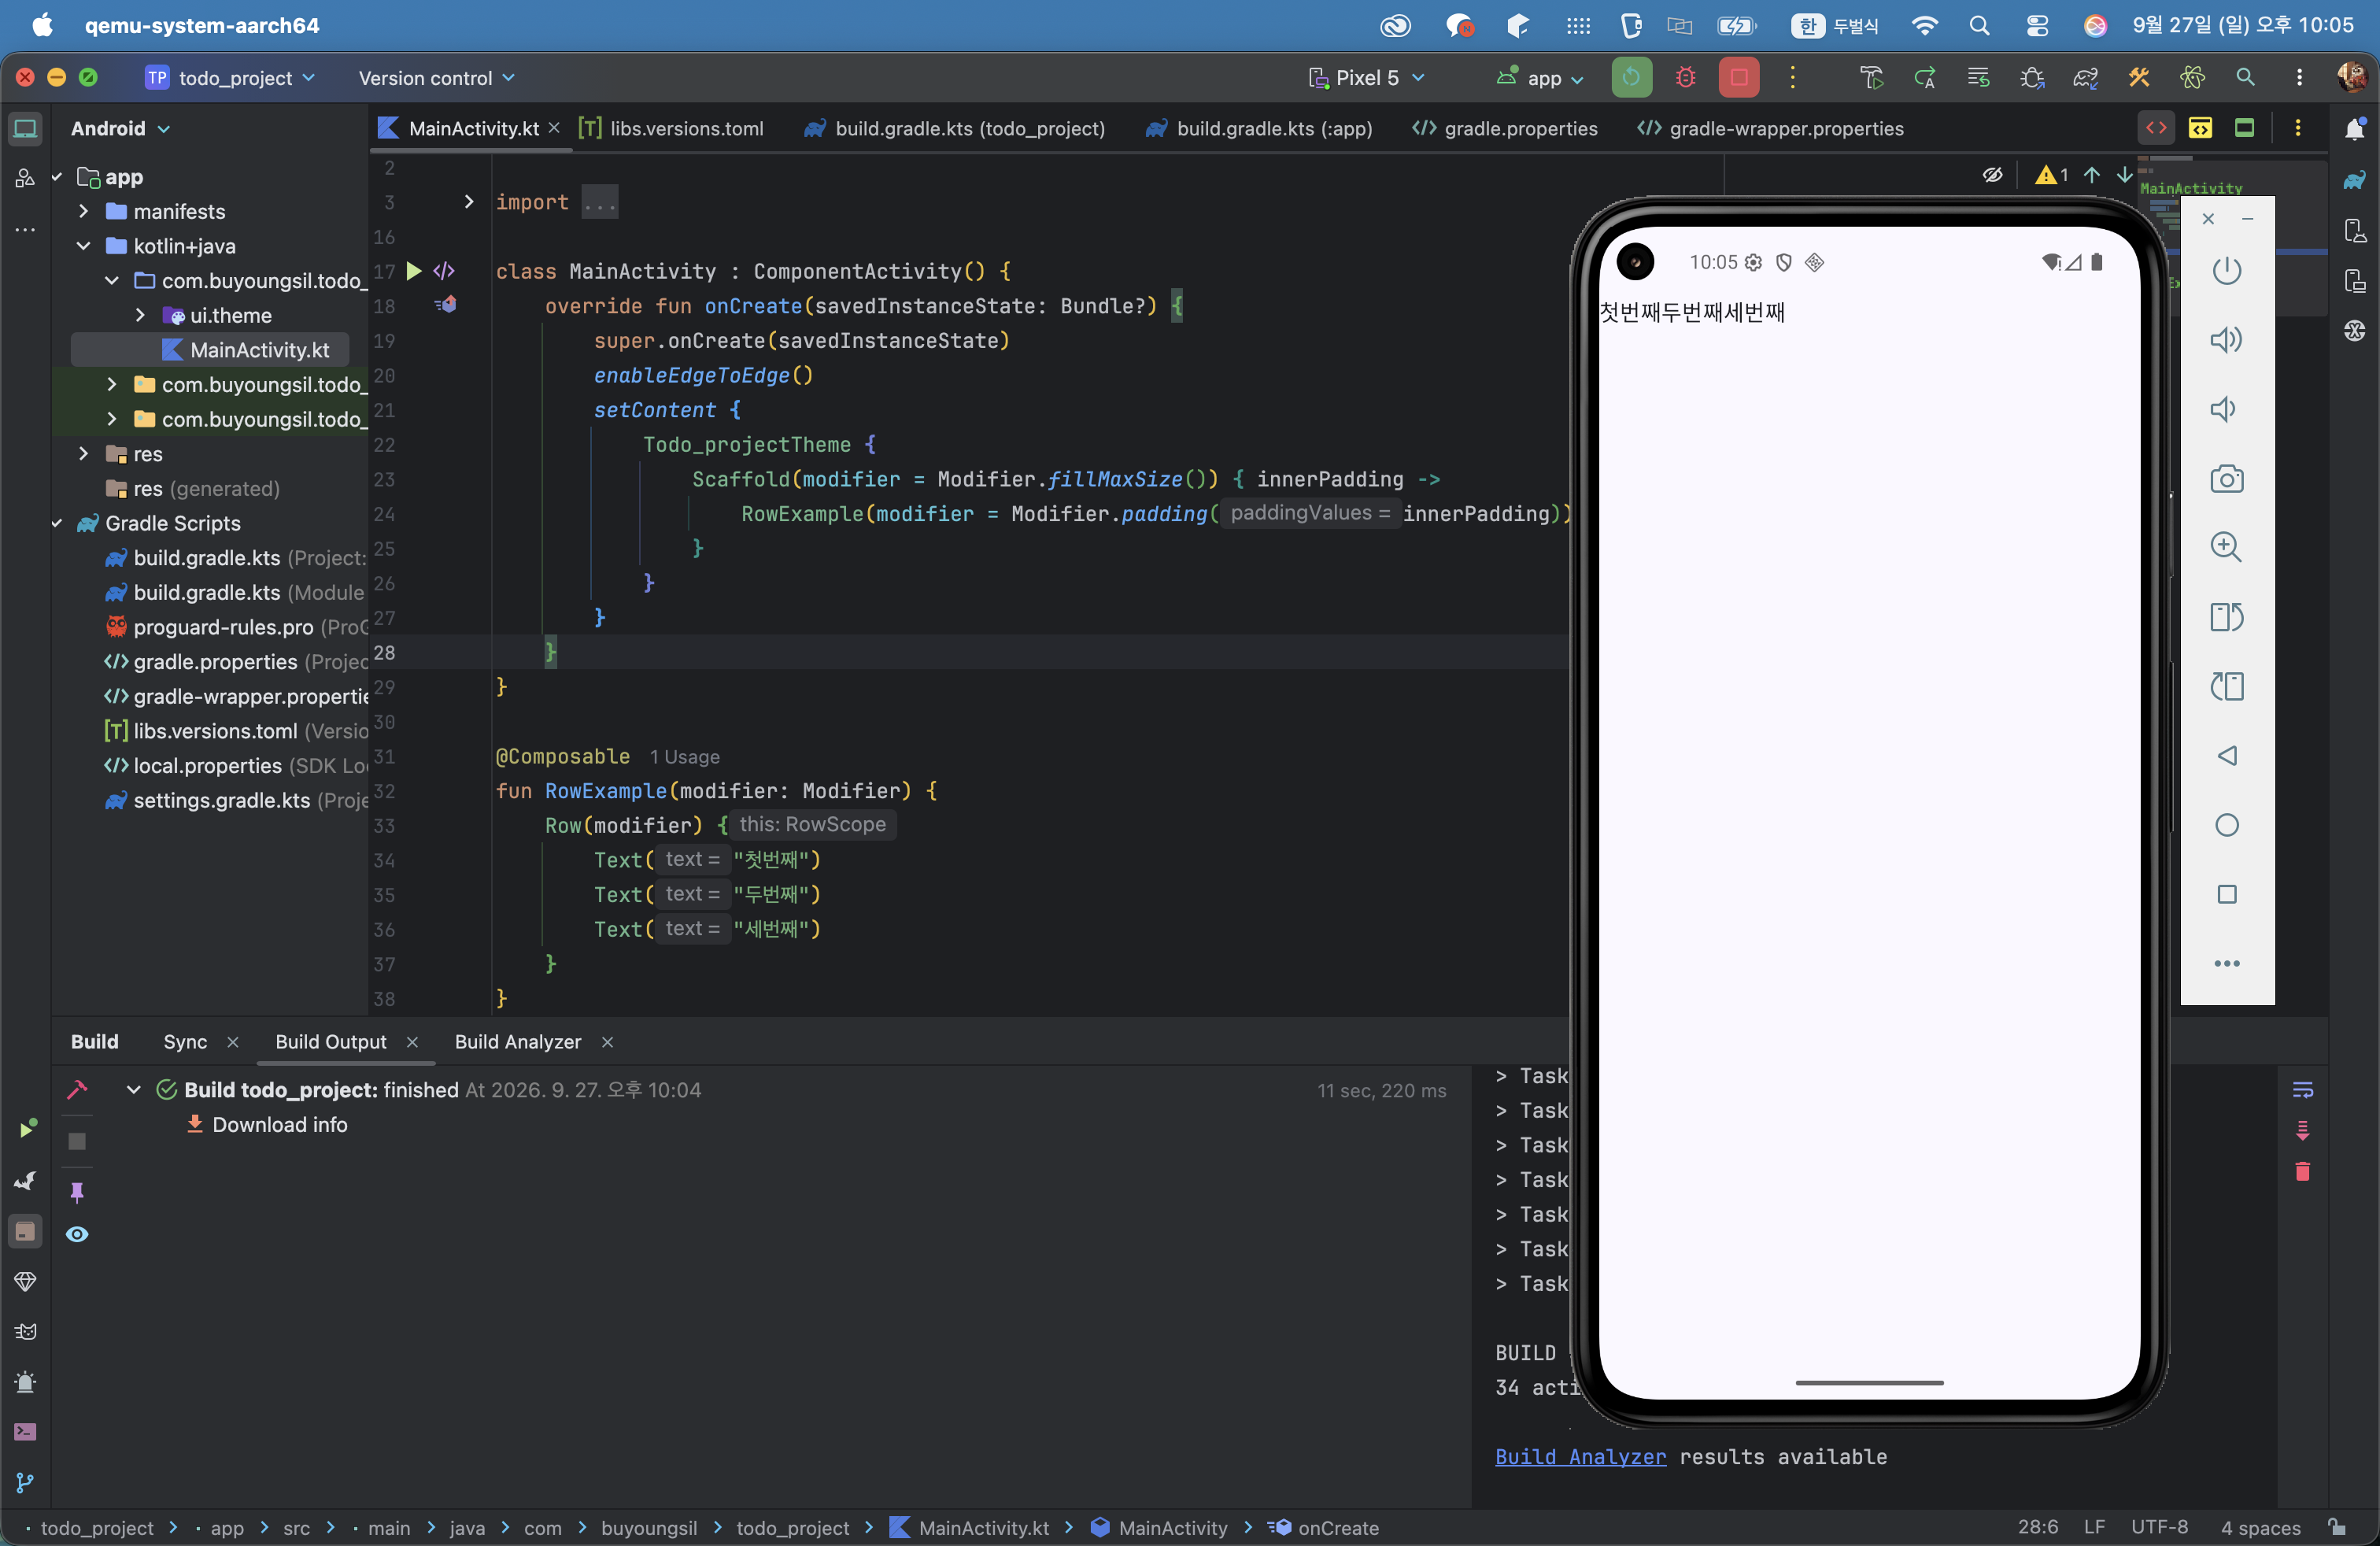The width and height of the screenshot is (2380, 1546).
Task: Open the Terminal tool window
Action: [25, 1432]
